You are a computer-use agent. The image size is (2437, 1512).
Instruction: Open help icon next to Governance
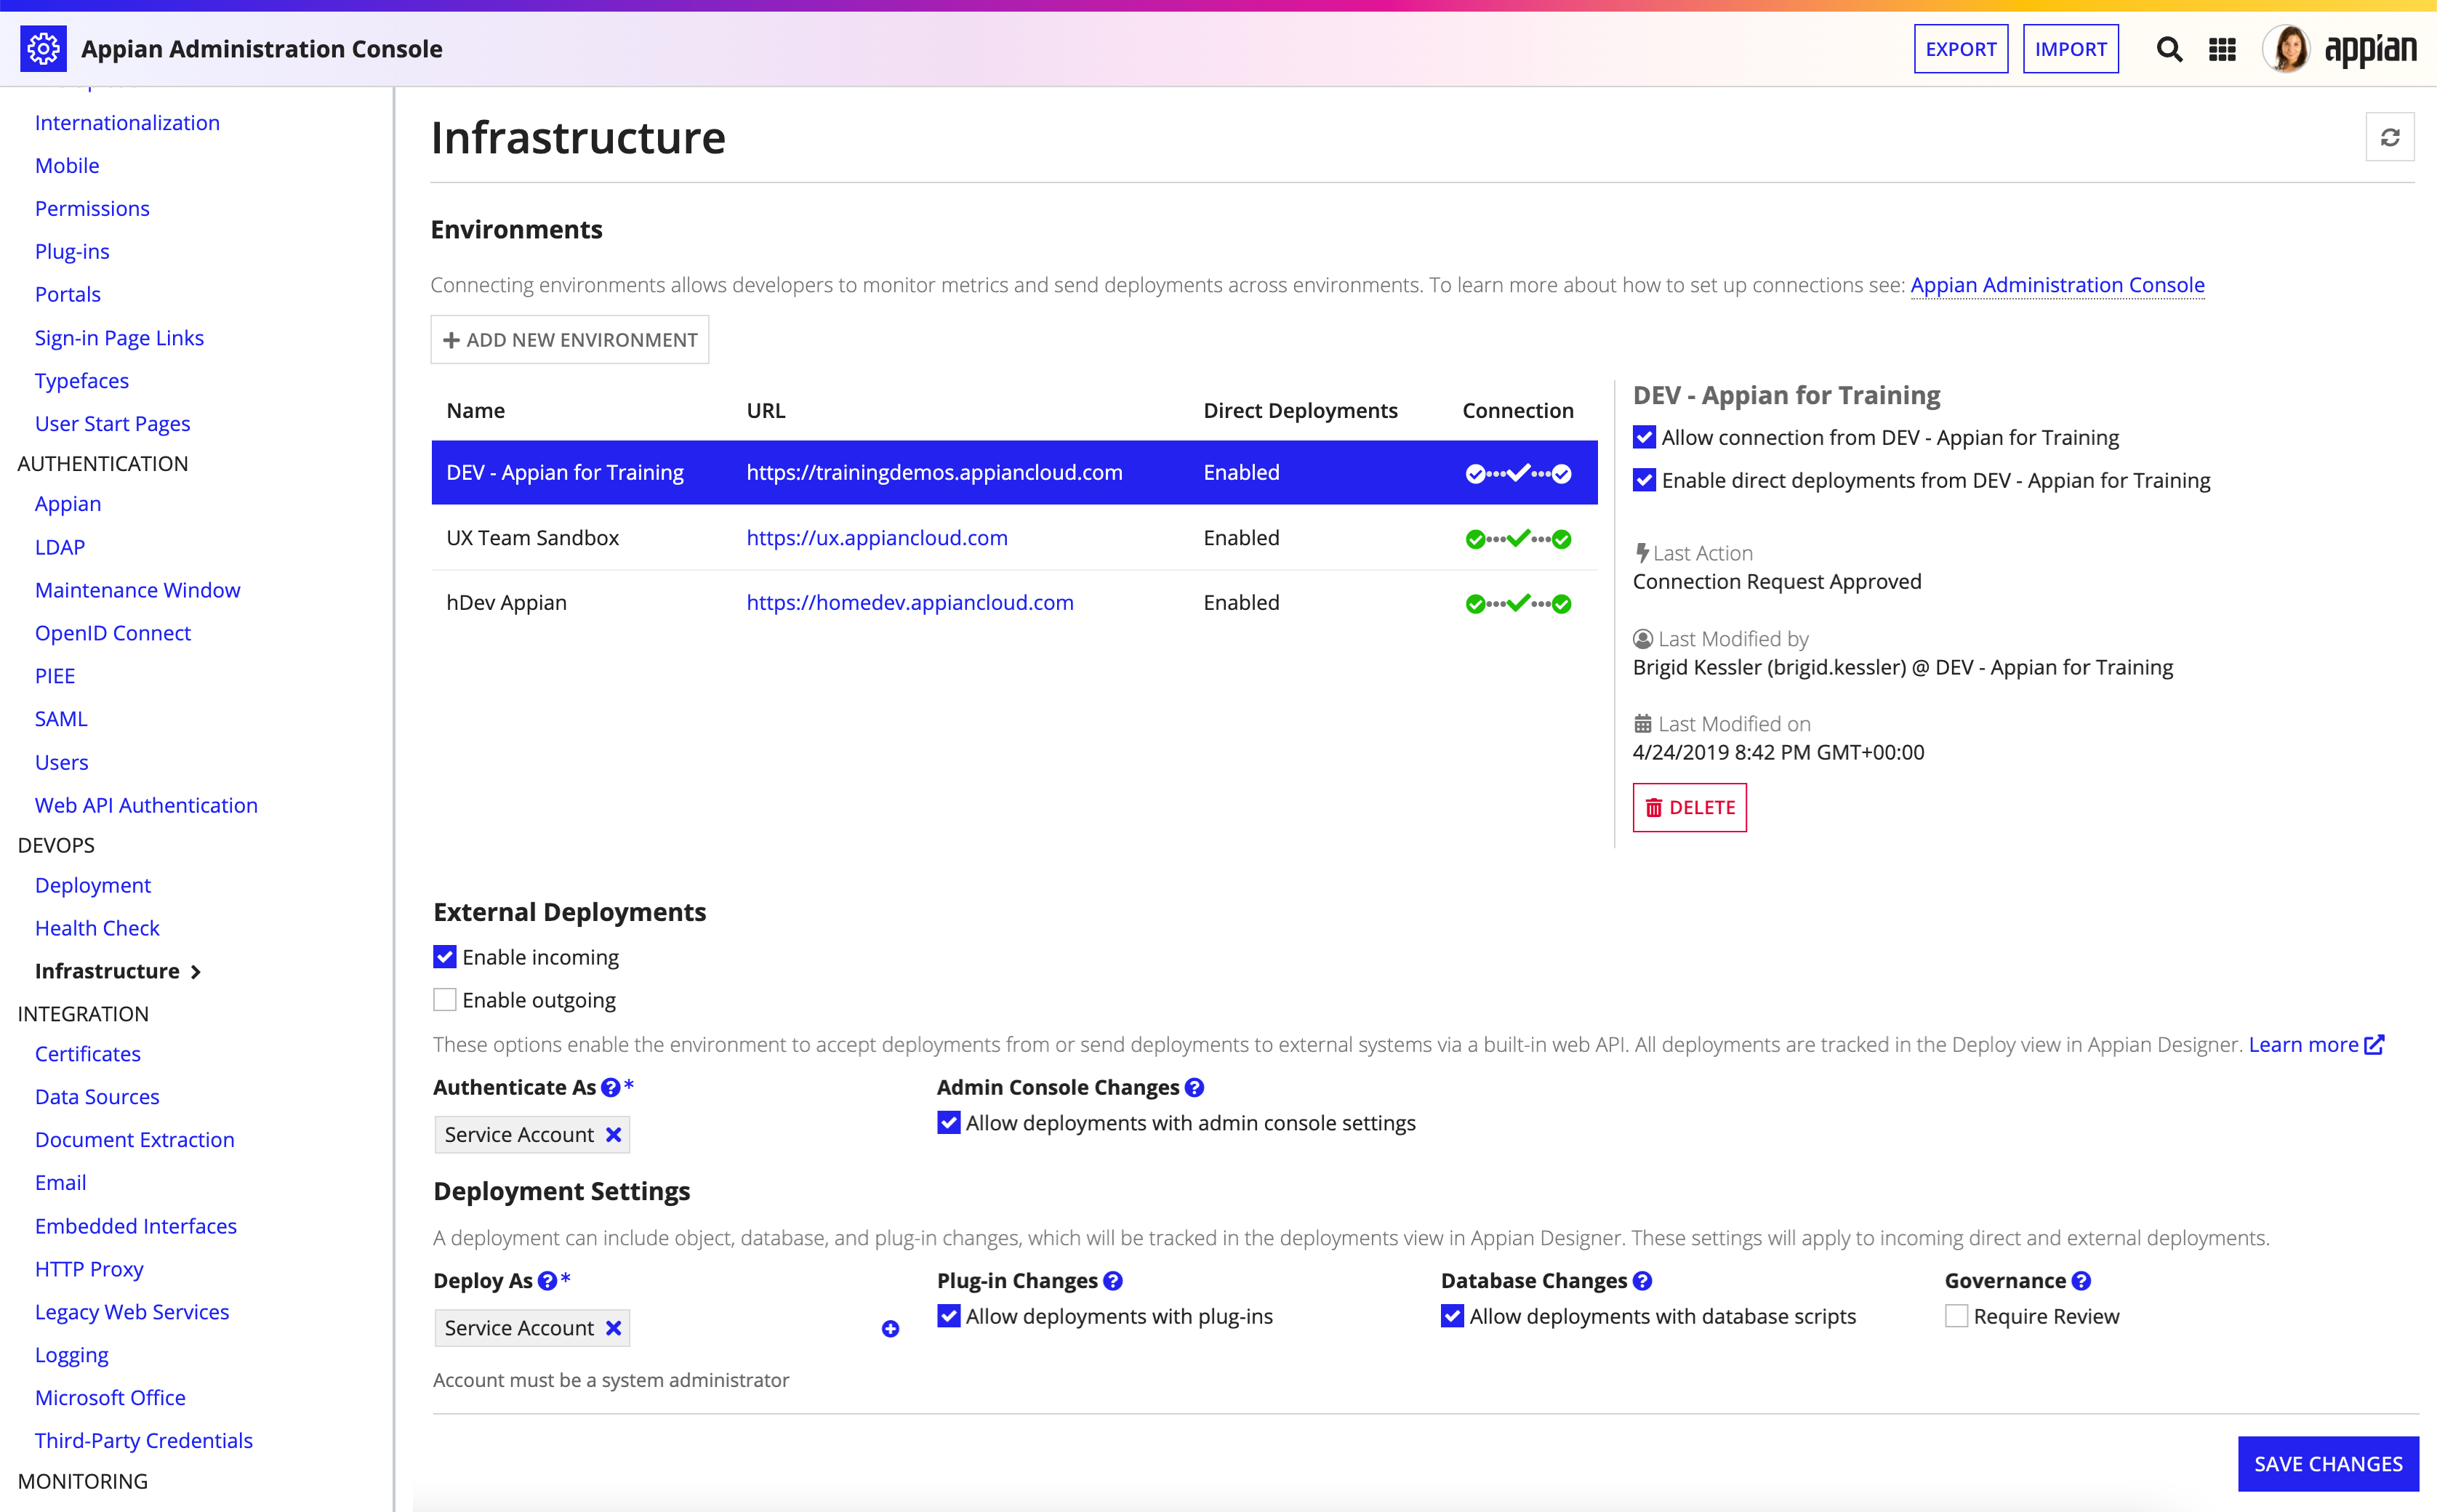[x=2081, y=1281]
